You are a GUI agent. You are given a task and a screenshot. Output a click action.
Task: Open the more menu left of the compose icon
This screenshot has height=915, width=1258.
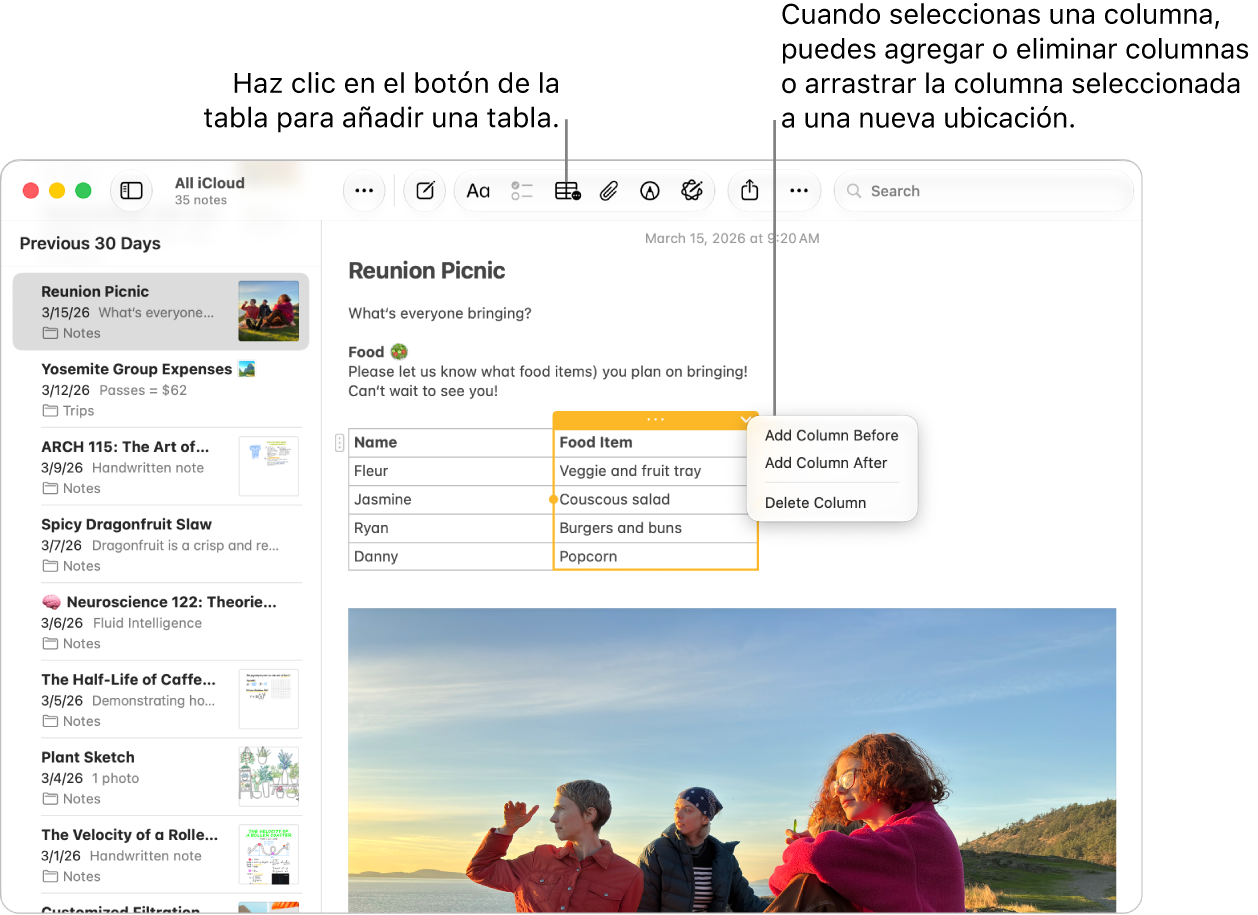point(364,191)
